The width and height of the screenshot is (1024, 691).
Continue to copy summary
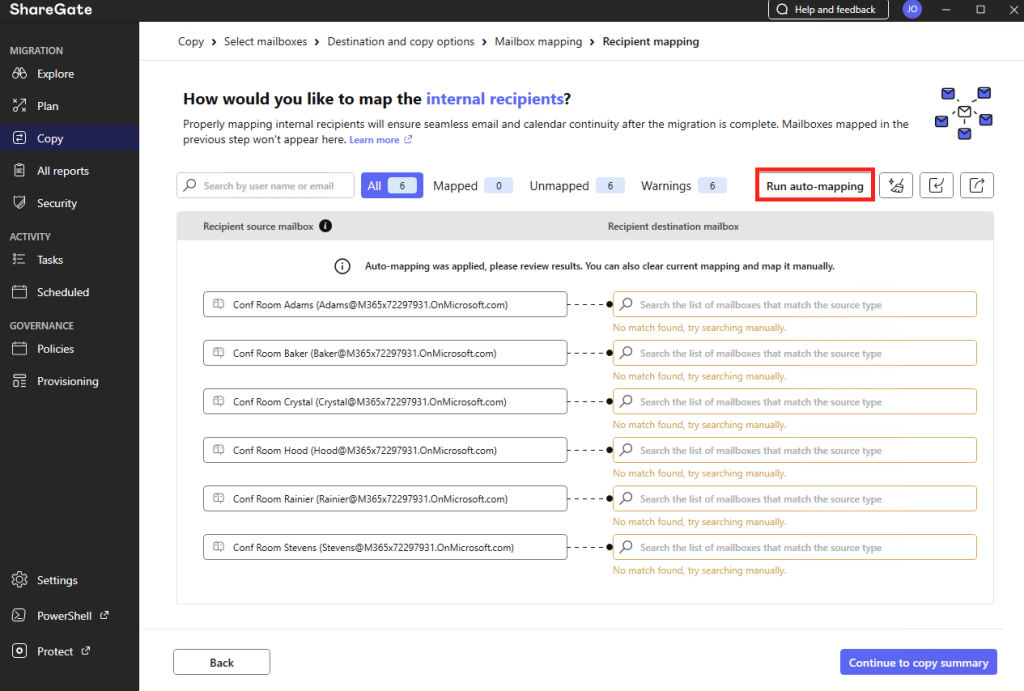918,662
